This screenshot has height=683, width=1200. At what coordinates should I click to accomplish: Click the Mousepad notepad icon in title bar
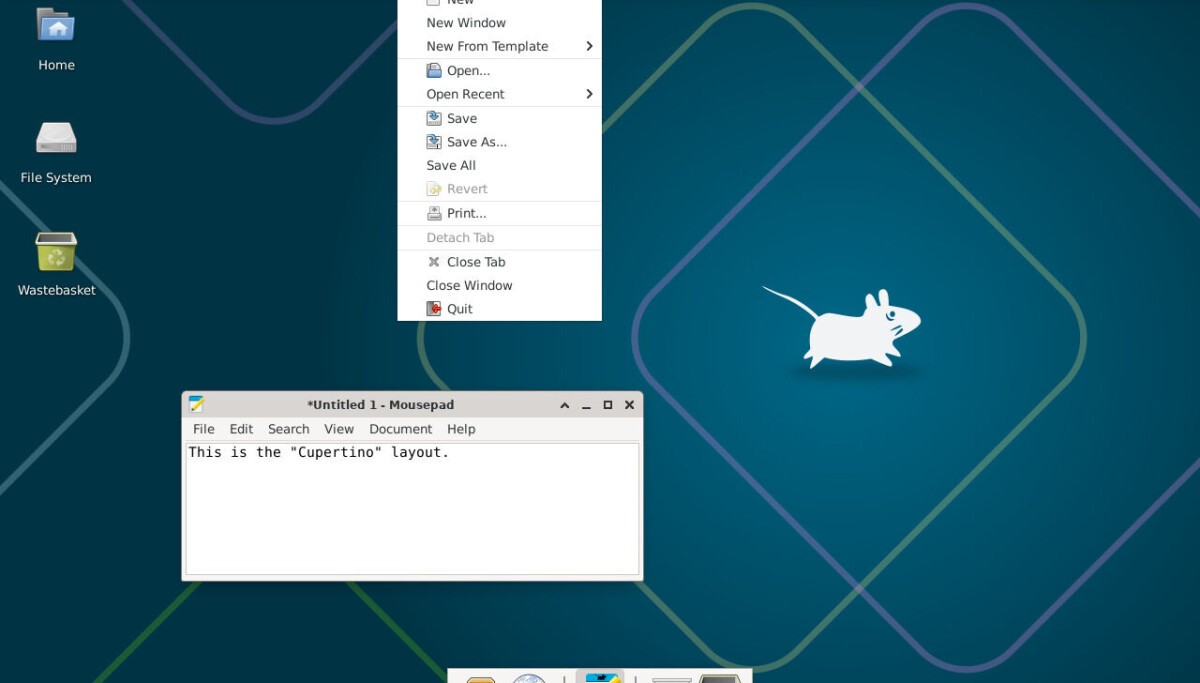tap(196, 404)
